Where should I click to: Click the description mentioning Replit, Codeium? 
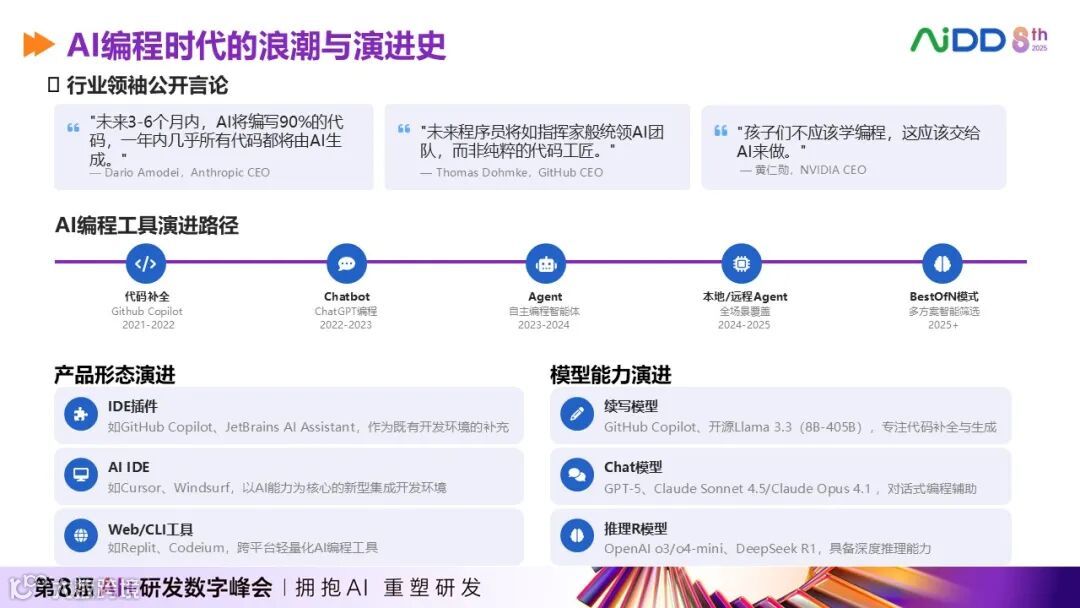point(242,547)
